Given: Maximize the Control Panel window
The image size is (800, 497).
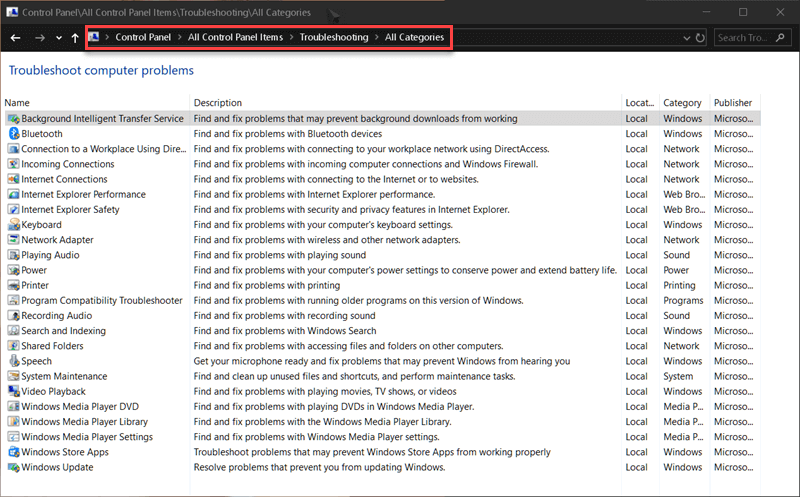Looking at the screenshot, I should (743, 12).
